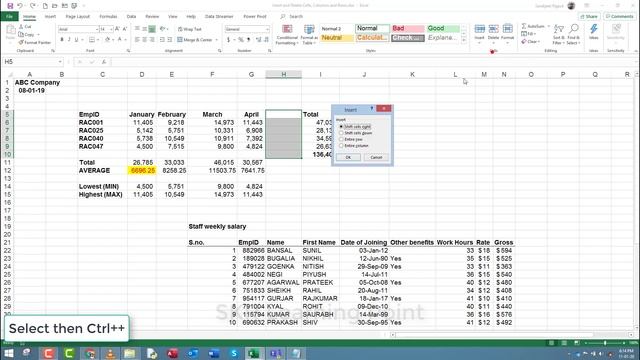Open VLC from the Windows taskbar
The width and height of the screenshot is (640, 360).
pos(110,353)
